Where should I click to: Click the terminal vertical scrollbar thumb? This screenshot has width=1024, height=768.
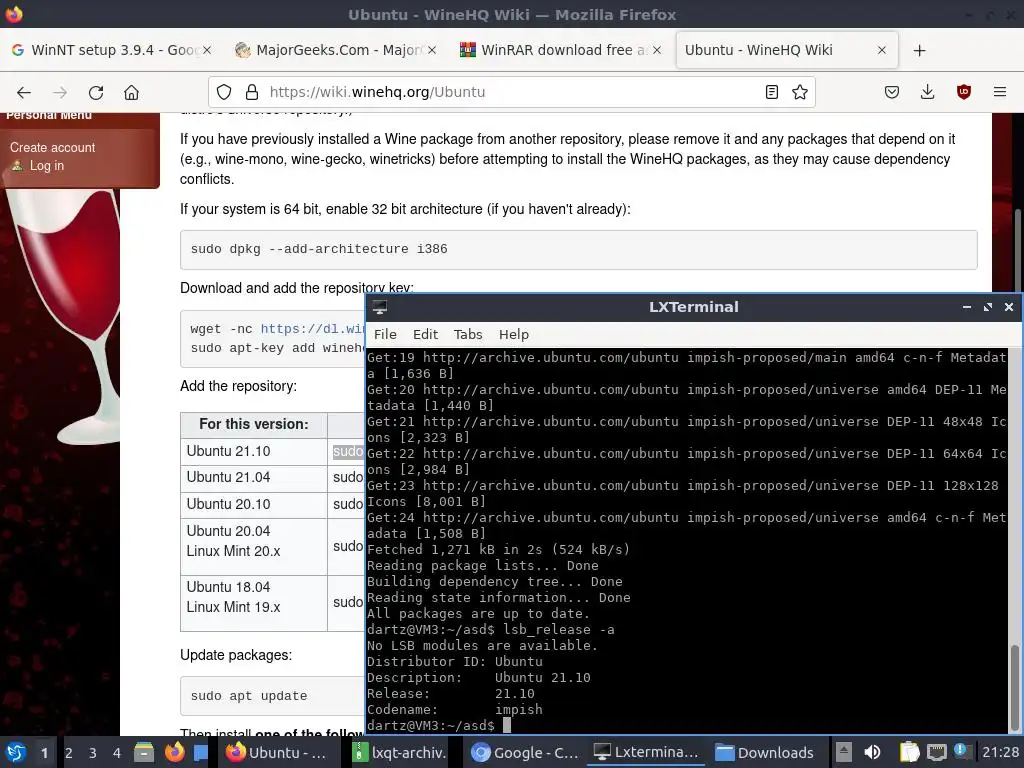click(1014, 687)
